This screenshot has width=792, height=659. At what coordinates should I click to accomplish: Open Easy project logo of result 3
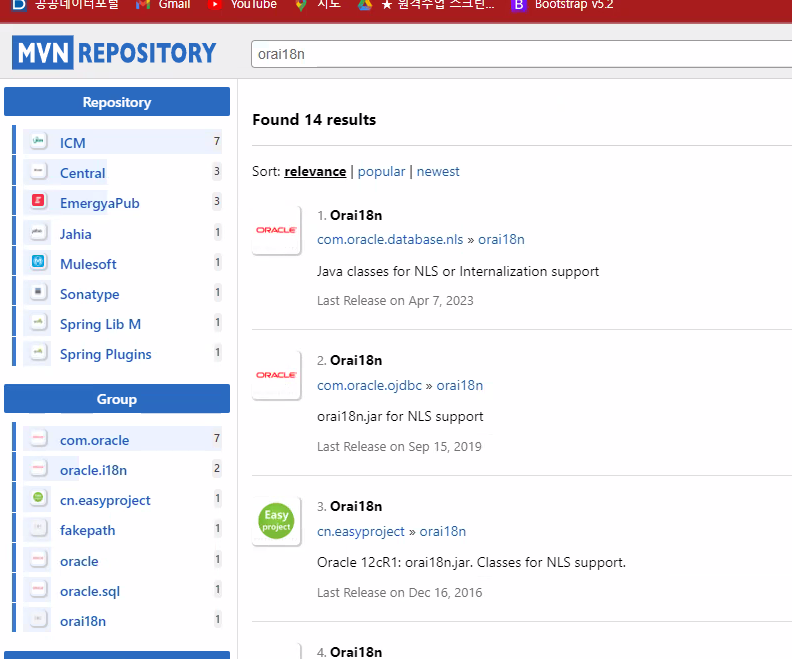[276, 521]
